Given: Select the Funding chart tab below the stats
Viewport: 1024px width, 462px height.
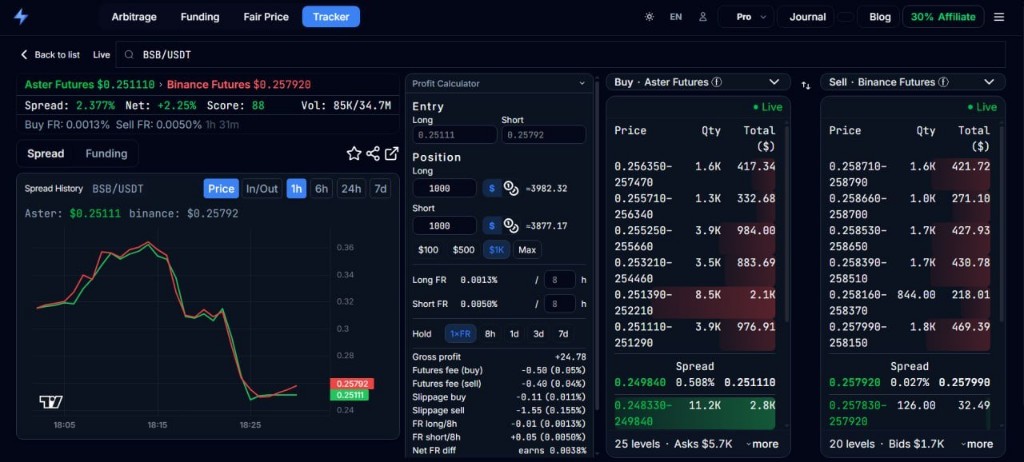Looking at the screenshot, I should [x=106, y=154].
